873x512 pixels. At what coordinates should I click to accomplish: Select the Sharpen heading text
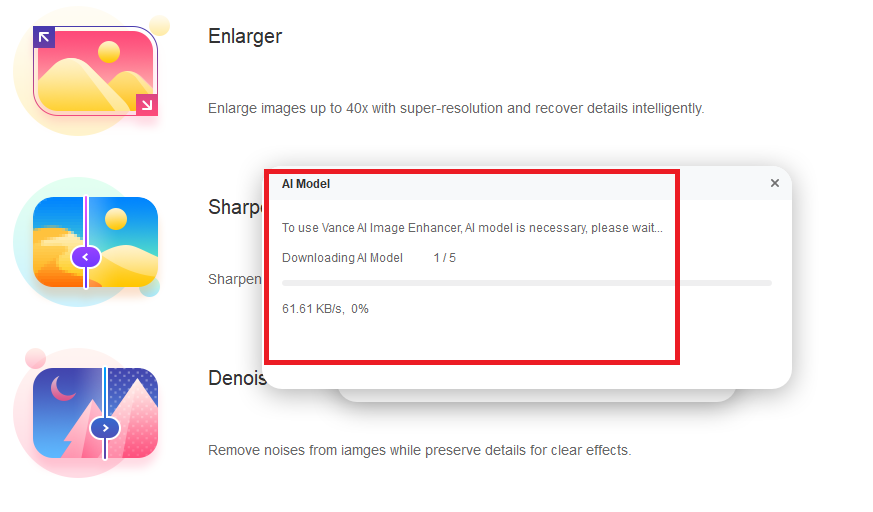pos(236,207)
